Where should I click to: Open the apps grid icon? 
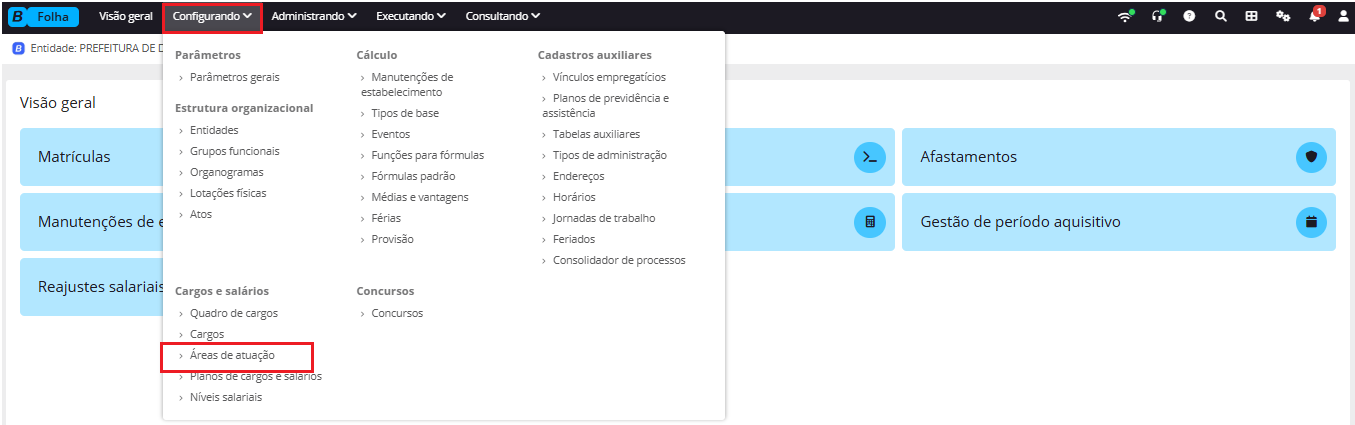1251,16
